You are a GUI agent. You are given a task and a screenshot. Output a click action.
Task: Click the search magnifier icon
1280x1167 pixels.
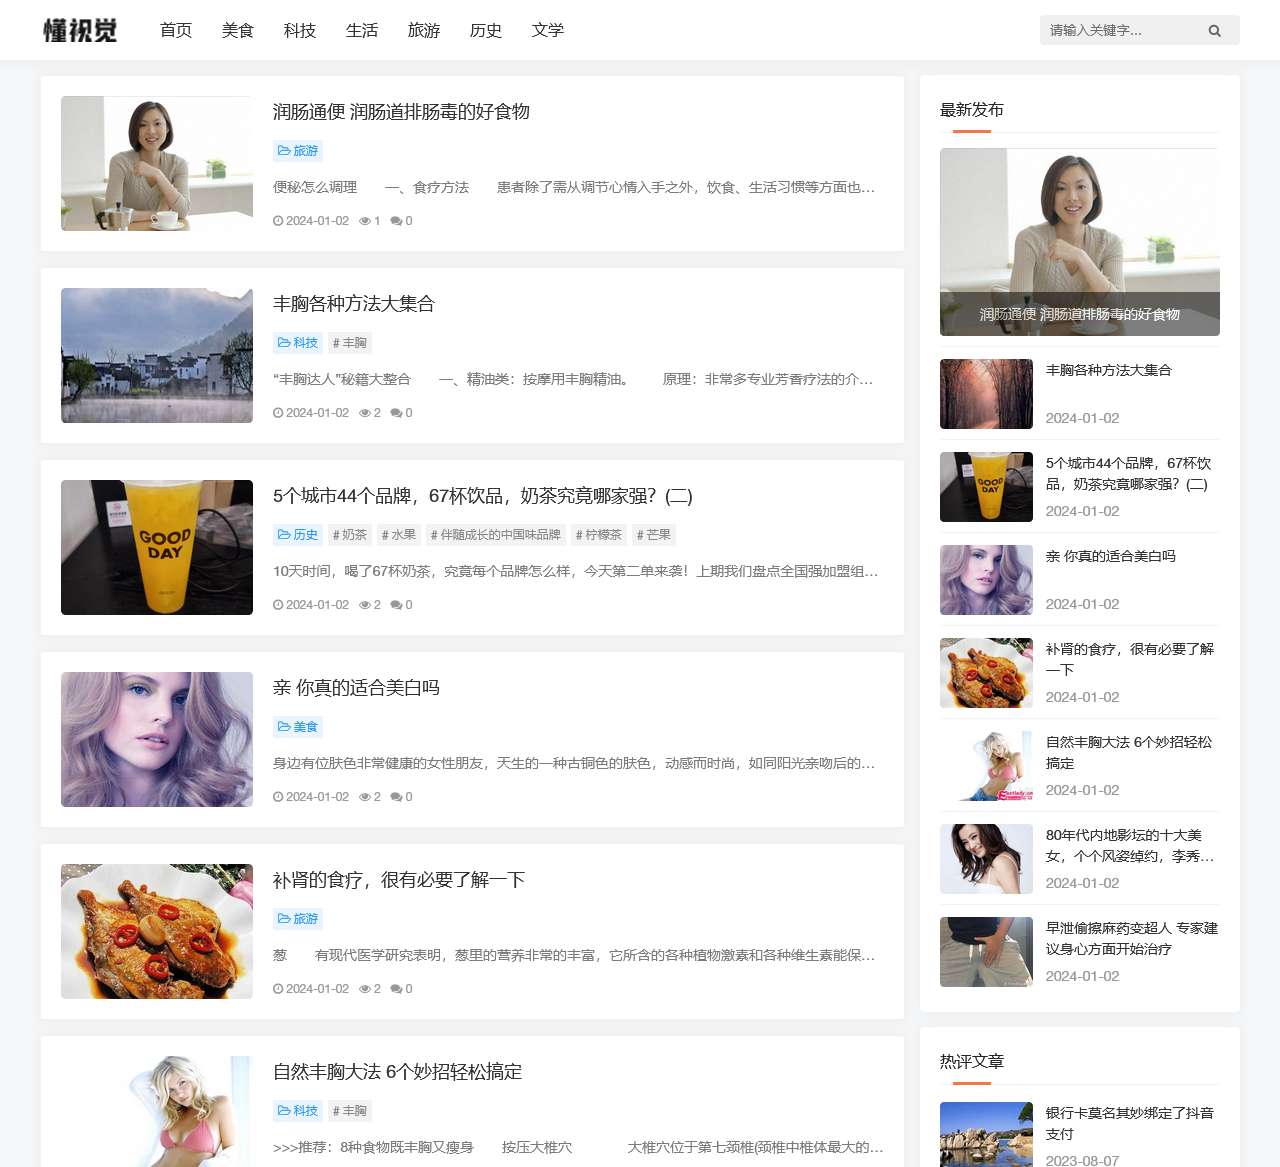pos(1215,30)
